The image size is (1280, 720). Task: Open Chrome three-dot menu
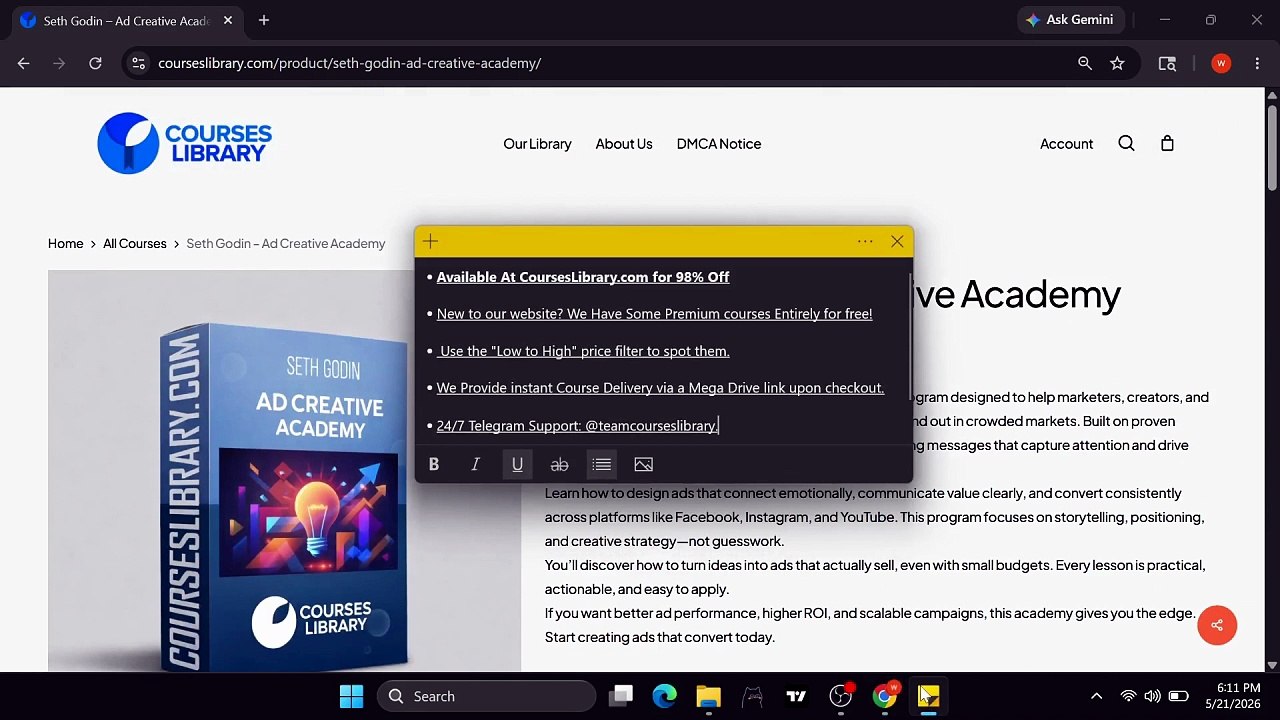[x=1256, y=63]
